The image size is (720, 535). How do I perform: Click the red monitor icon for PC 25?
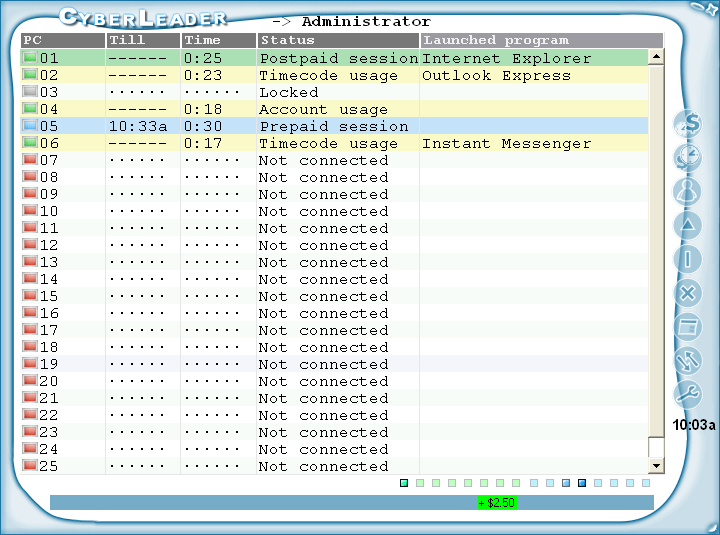tap(30, 465)
